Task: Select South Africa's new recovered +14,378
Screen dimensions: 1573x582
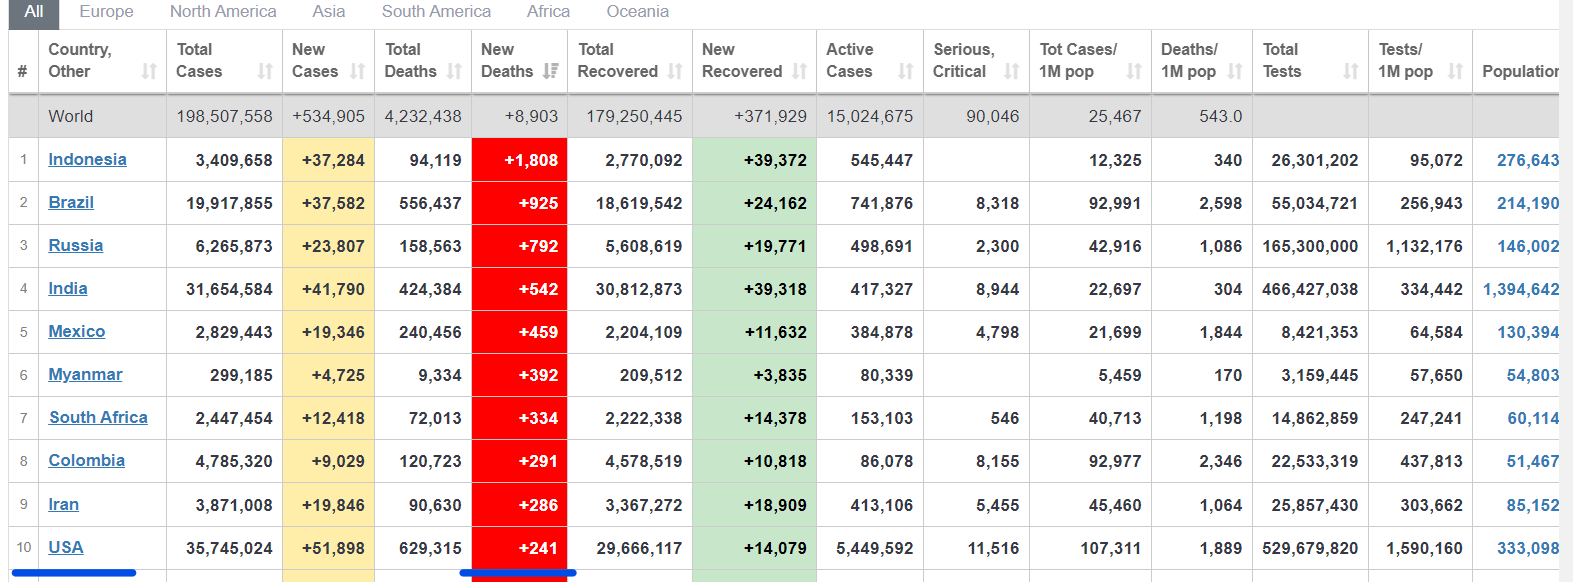Action: (754, 418)
